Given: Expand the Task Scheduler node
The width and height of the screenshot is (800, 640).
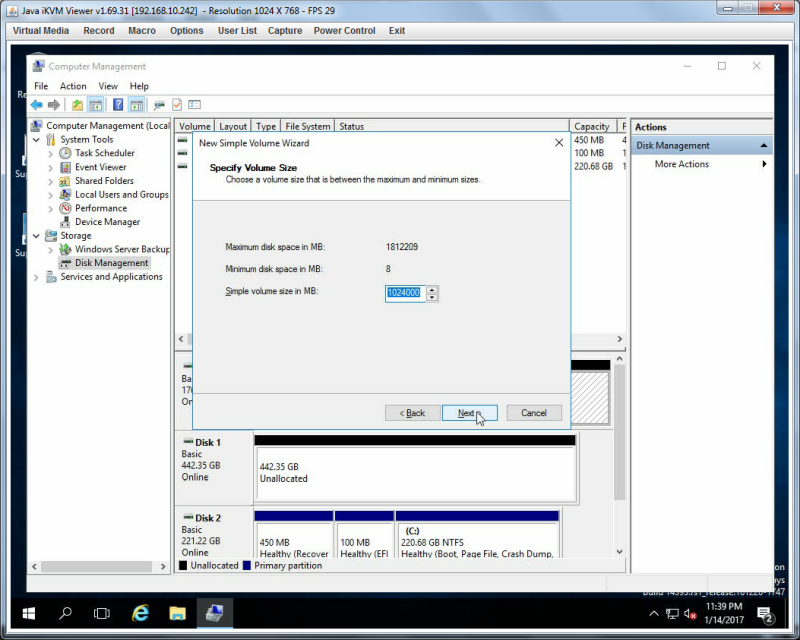Looking at the screenshot, I should (x=50, y=153).
